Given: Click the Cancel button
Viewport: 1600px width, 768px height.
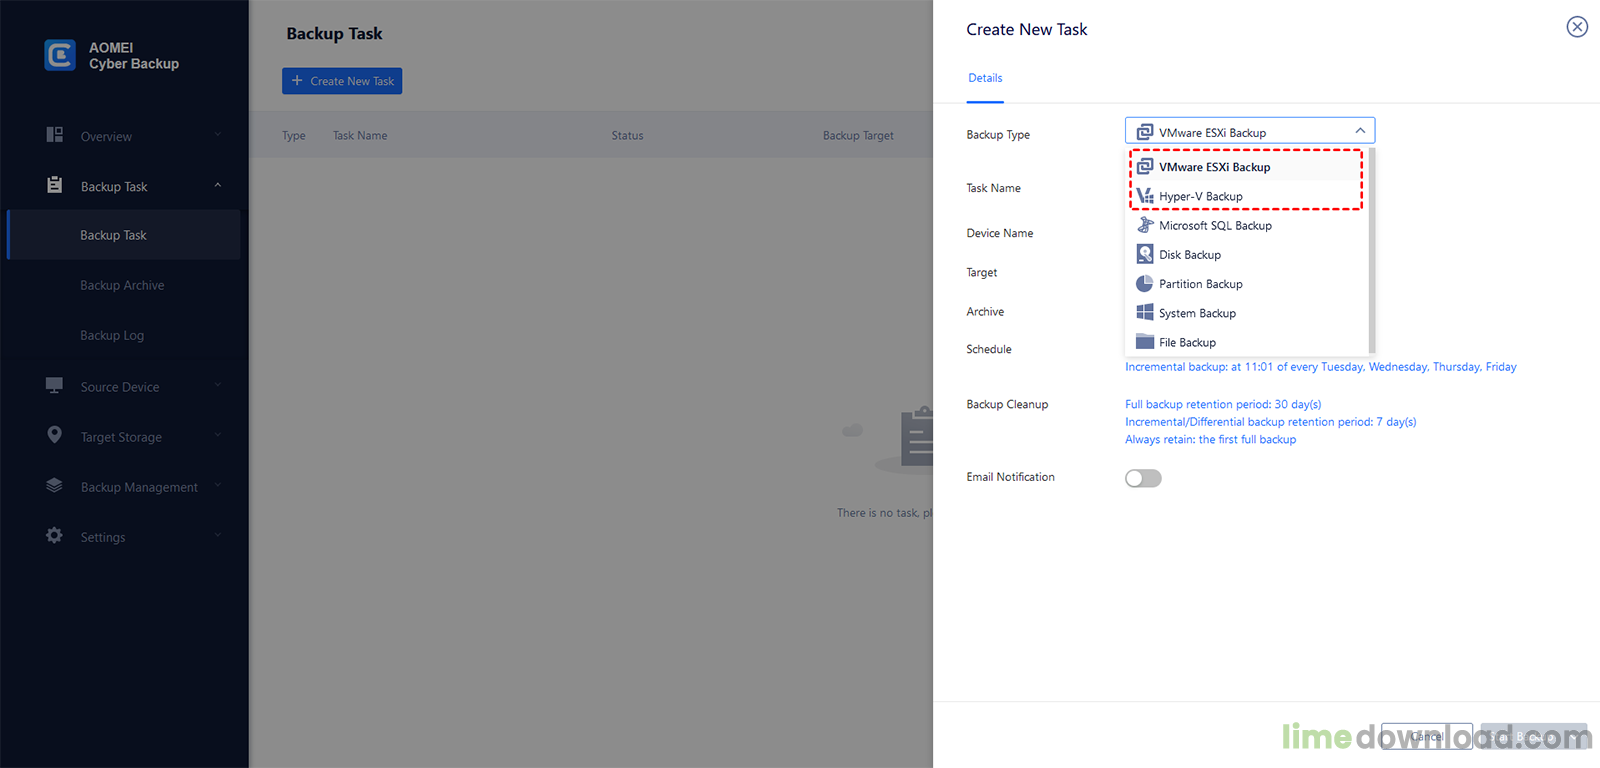Looking at the screenshot, I should click(1427, 737).
